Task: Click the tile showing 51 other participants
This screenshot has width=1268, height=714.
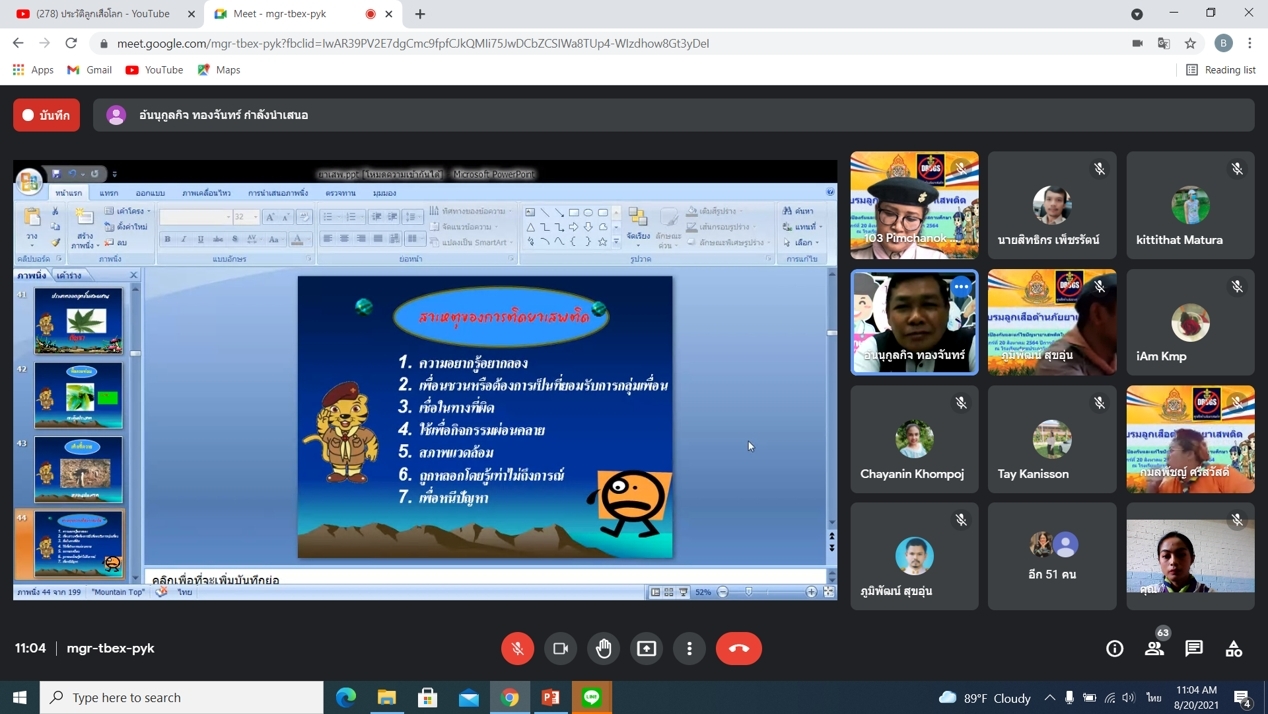Action: point(1052,556)
